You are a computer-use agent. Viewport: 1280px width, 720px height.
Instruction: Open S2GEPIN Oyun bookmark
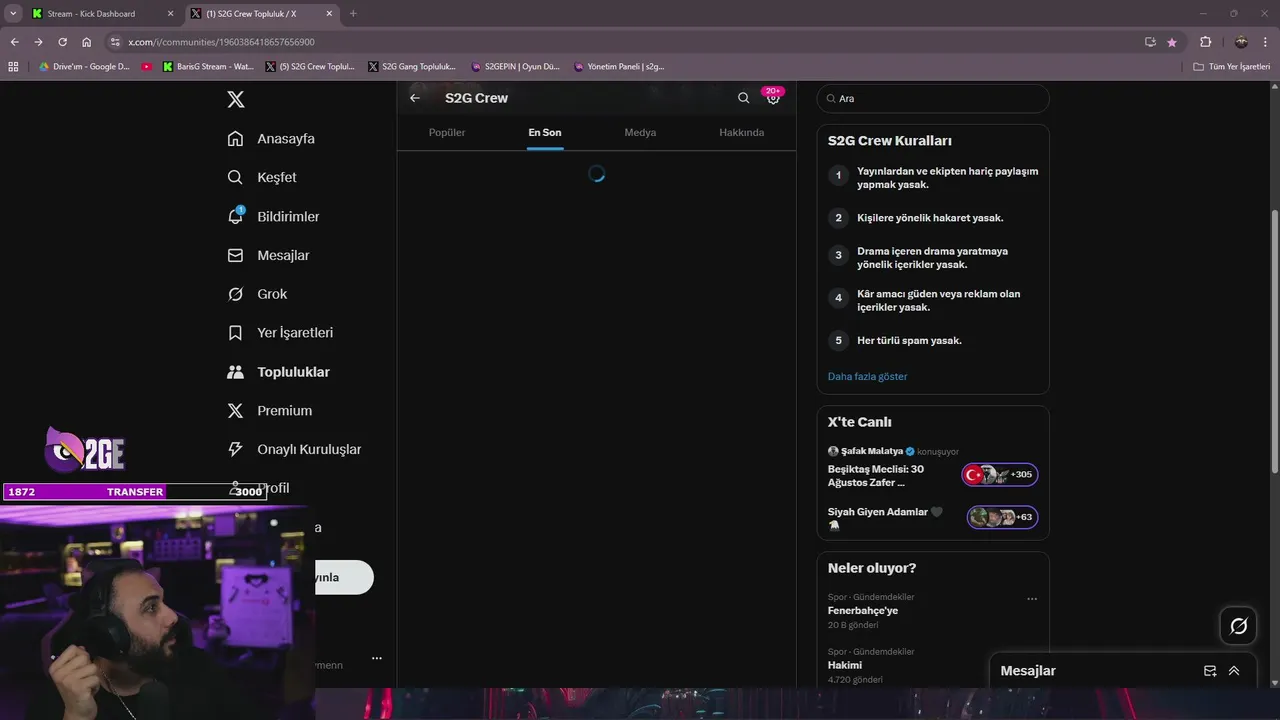tap(515, 67)
